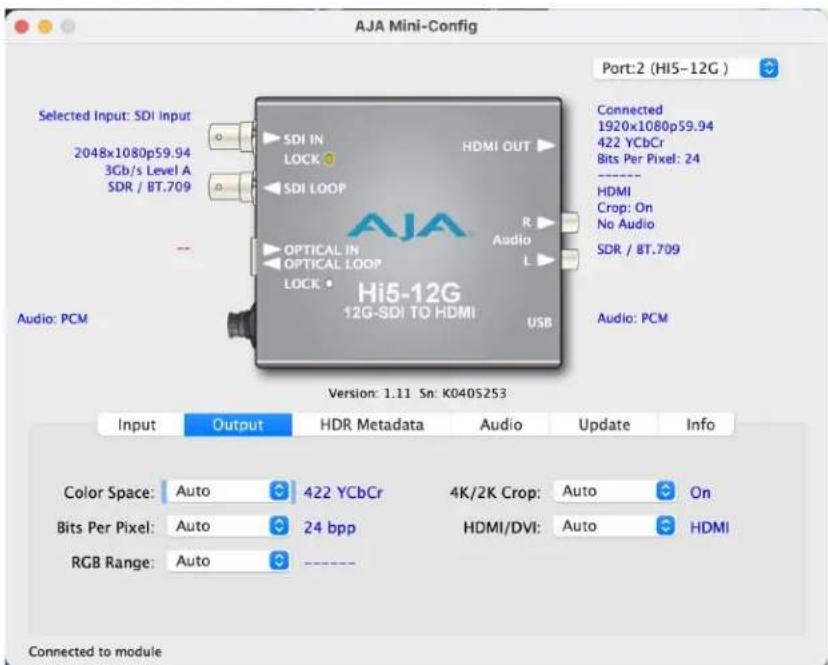Click the Audio L RCA jack
The height and width of the screenshot is (665, 828).
570,259
